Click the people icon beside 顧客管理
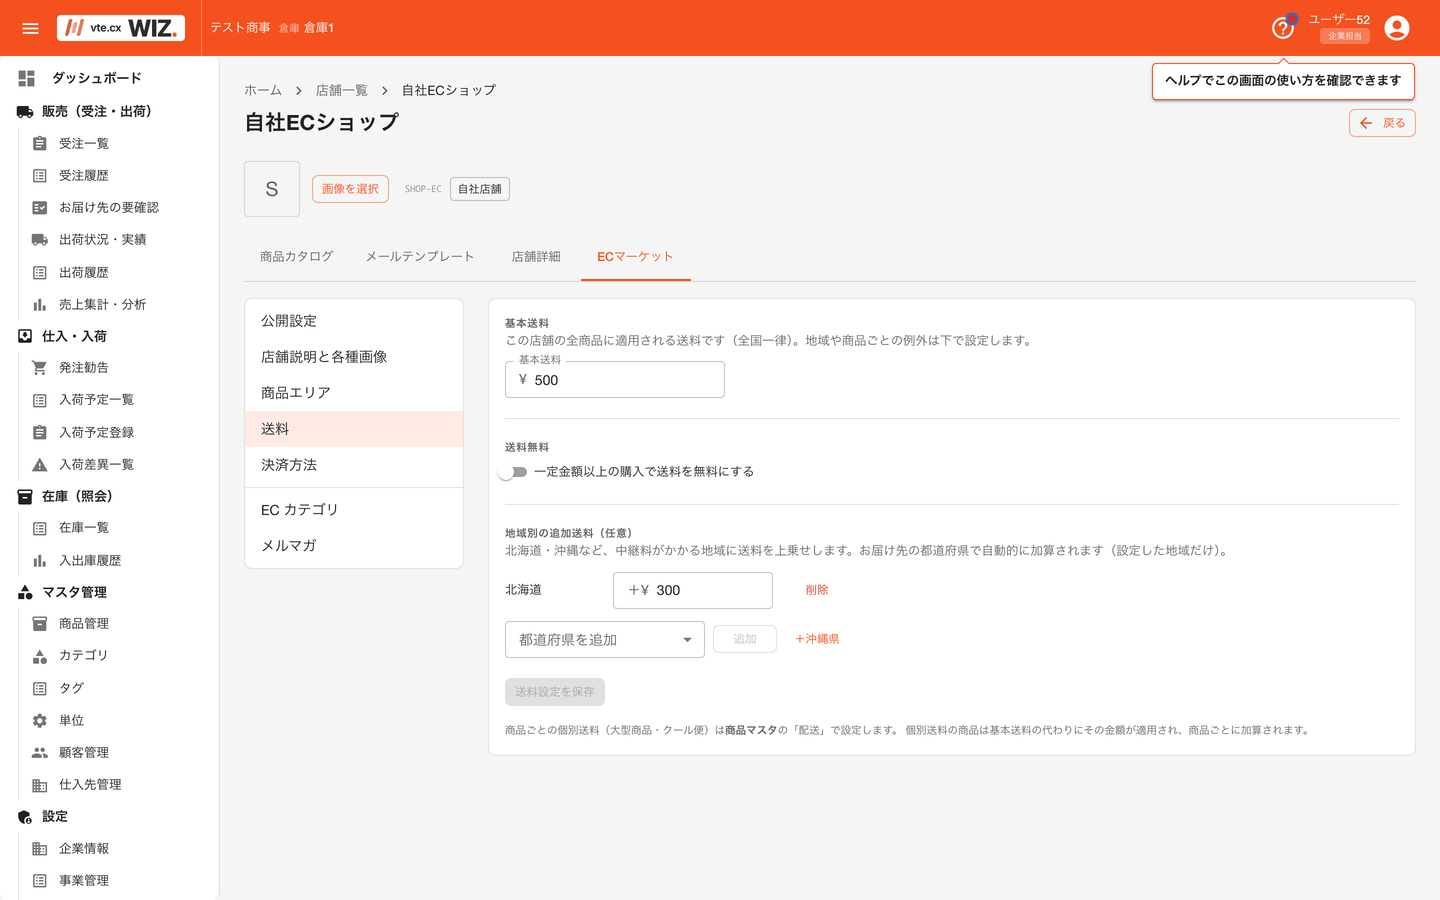 click(x=40, y=753)
